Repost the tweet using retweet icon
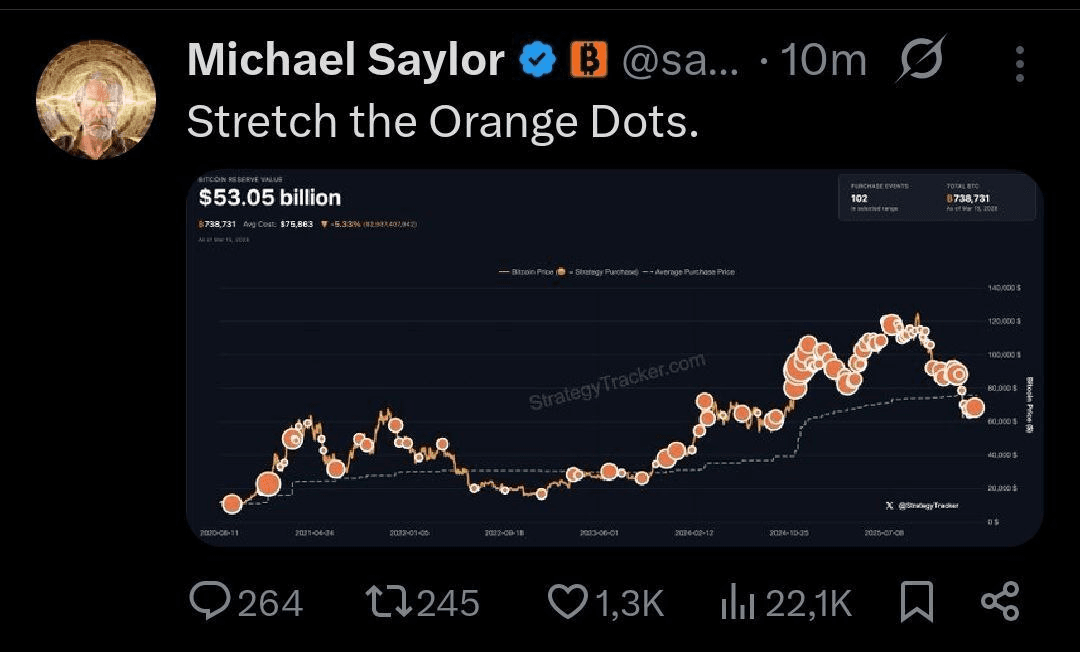Image resolution: width=1080 pixels, height=652 pixels. point(388,601)
